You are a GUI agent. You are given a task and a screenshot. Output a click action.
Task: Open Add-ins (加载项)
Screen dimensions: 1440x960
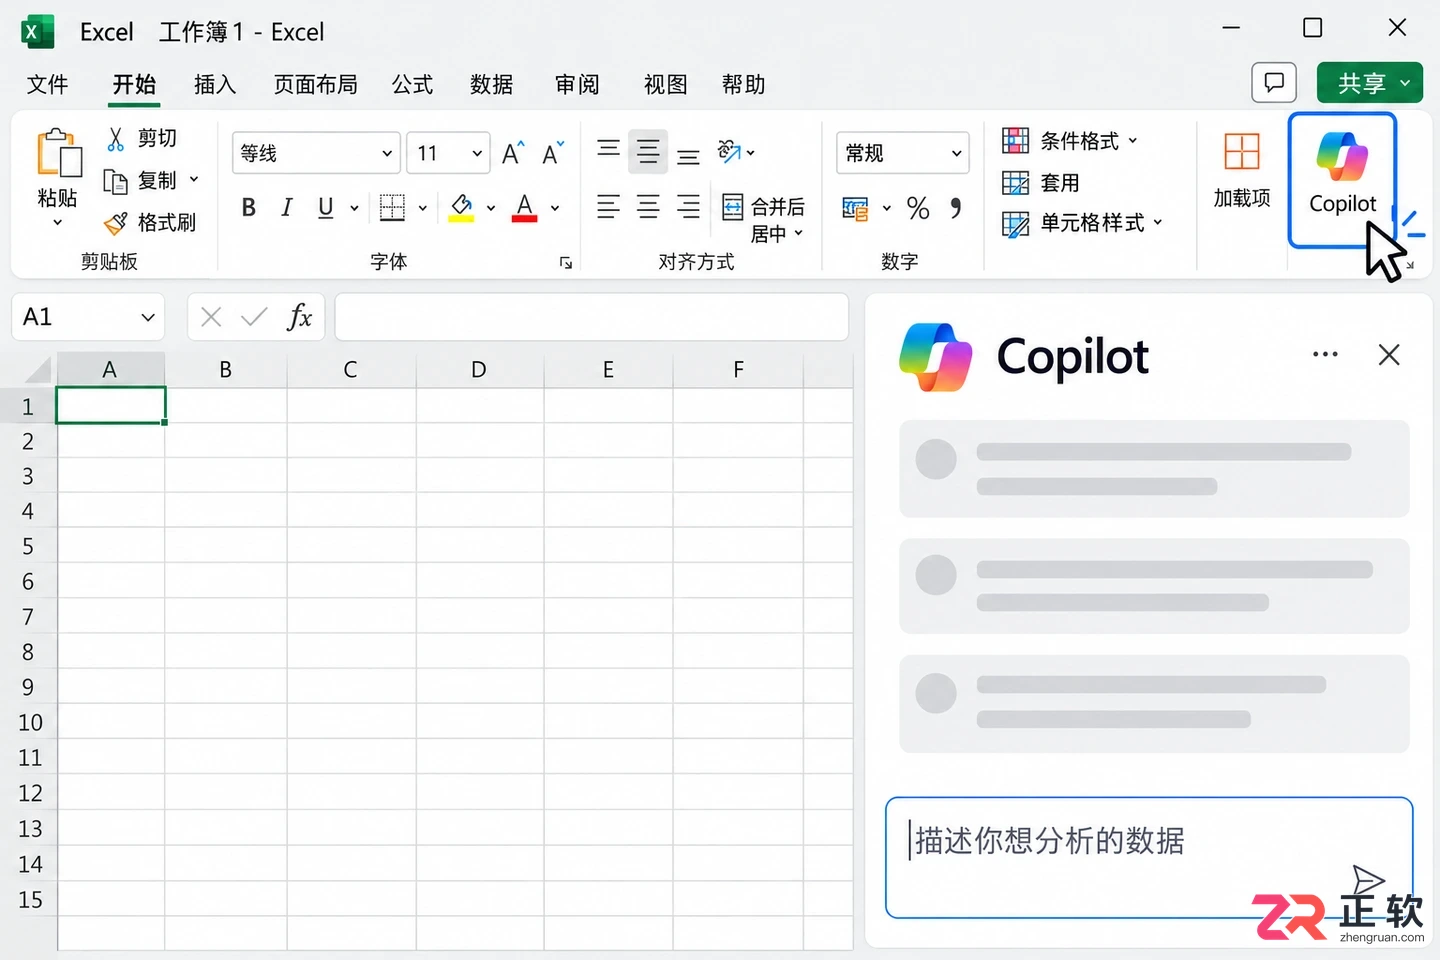pyautogui.click(x=1242, y=170)
